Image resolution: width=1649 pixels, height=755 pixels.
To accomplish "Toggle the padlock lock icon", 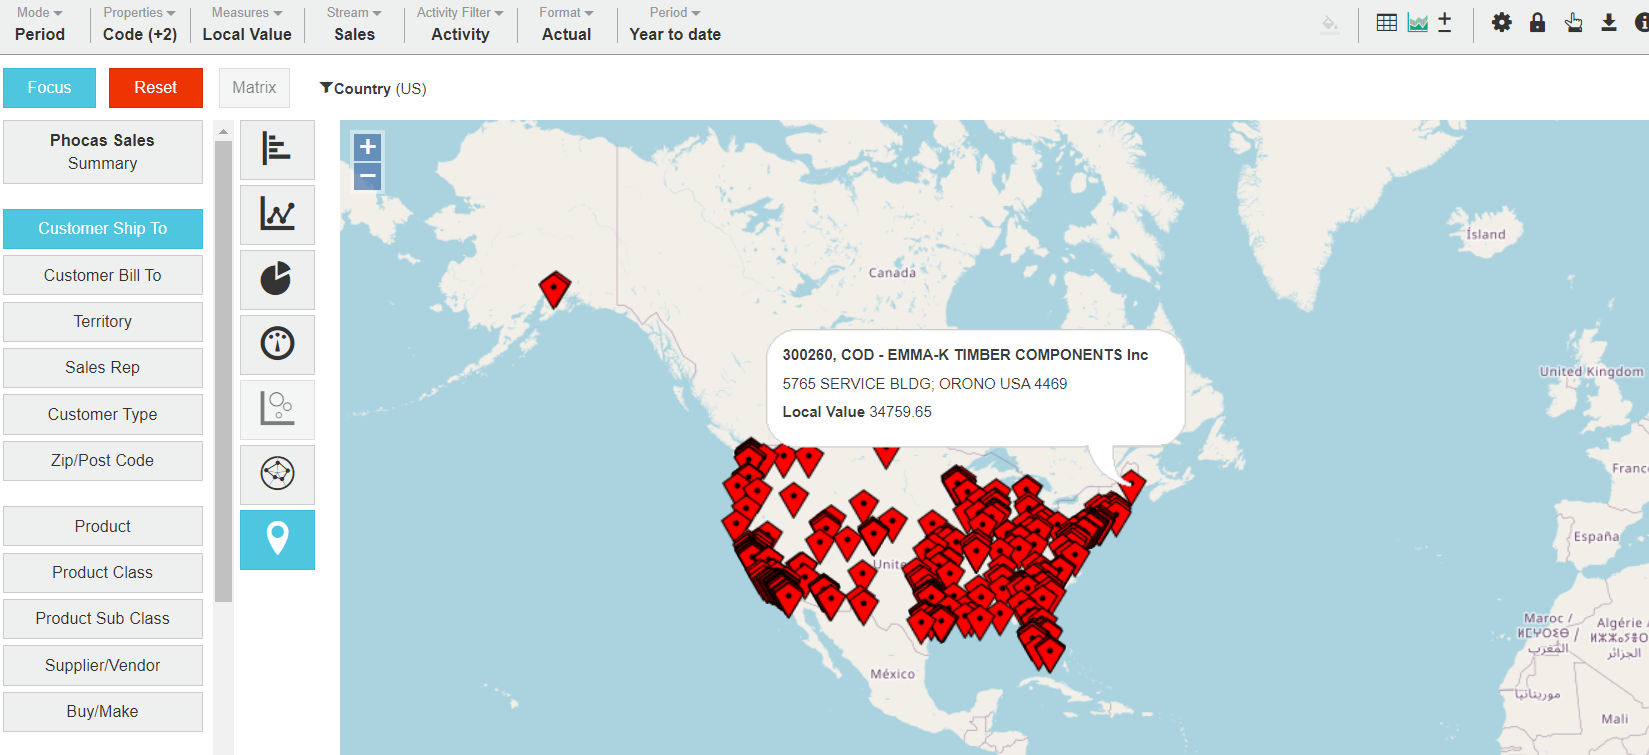I will tap(1537, 23).
